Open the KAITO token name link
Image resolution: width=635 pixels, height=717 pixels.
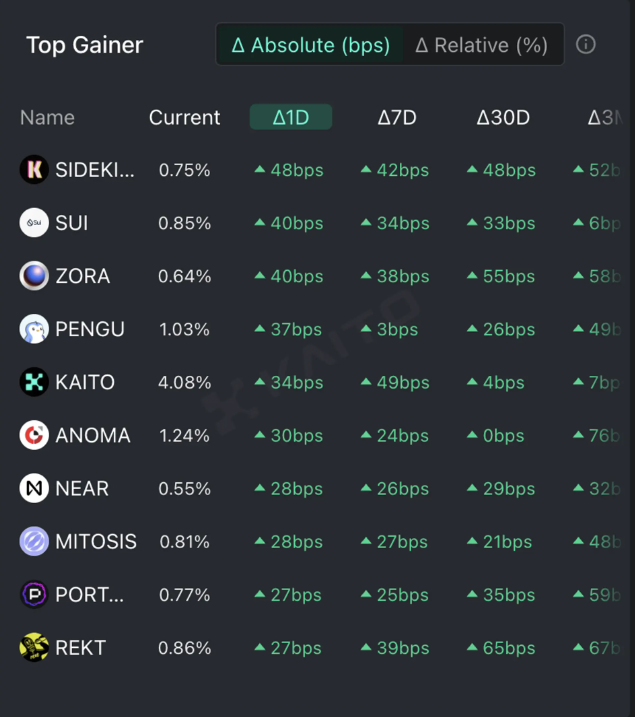85,382
